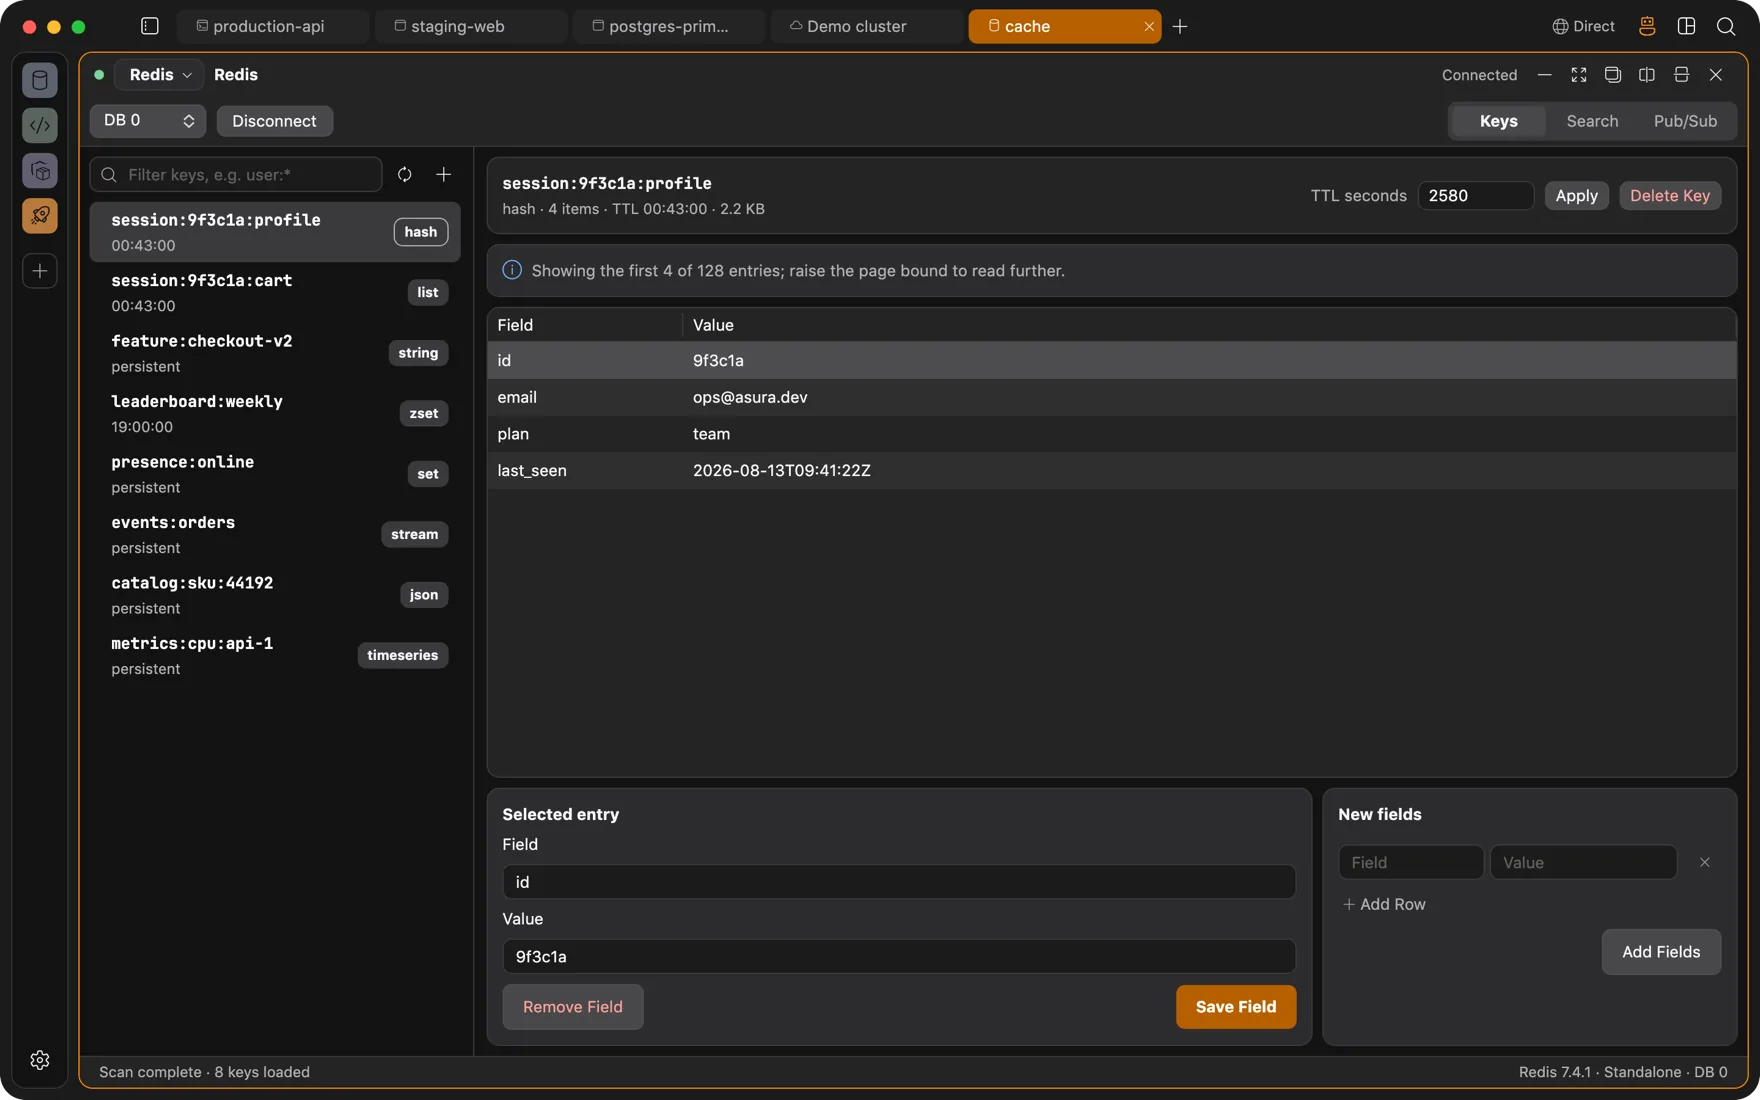
Task: Open the Redis type dropdown
Action: coord(160,75)
